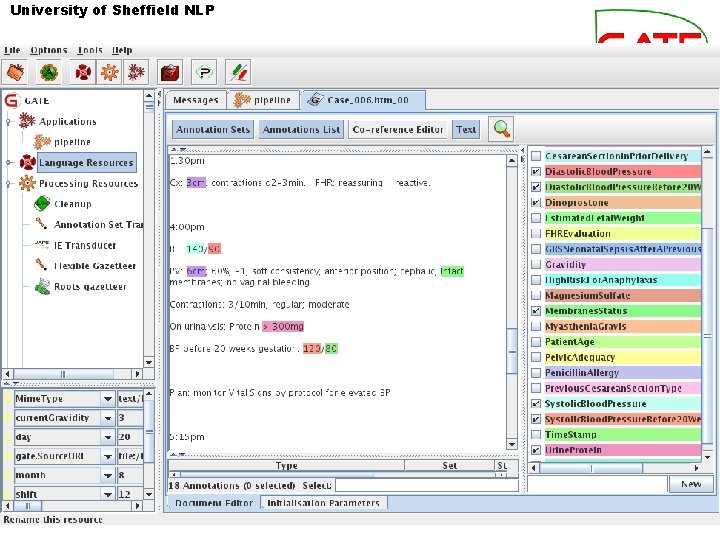Open the Co-reference Editor
The width and height of the screenshot is (720, 540).
click(x=398, y=129)
